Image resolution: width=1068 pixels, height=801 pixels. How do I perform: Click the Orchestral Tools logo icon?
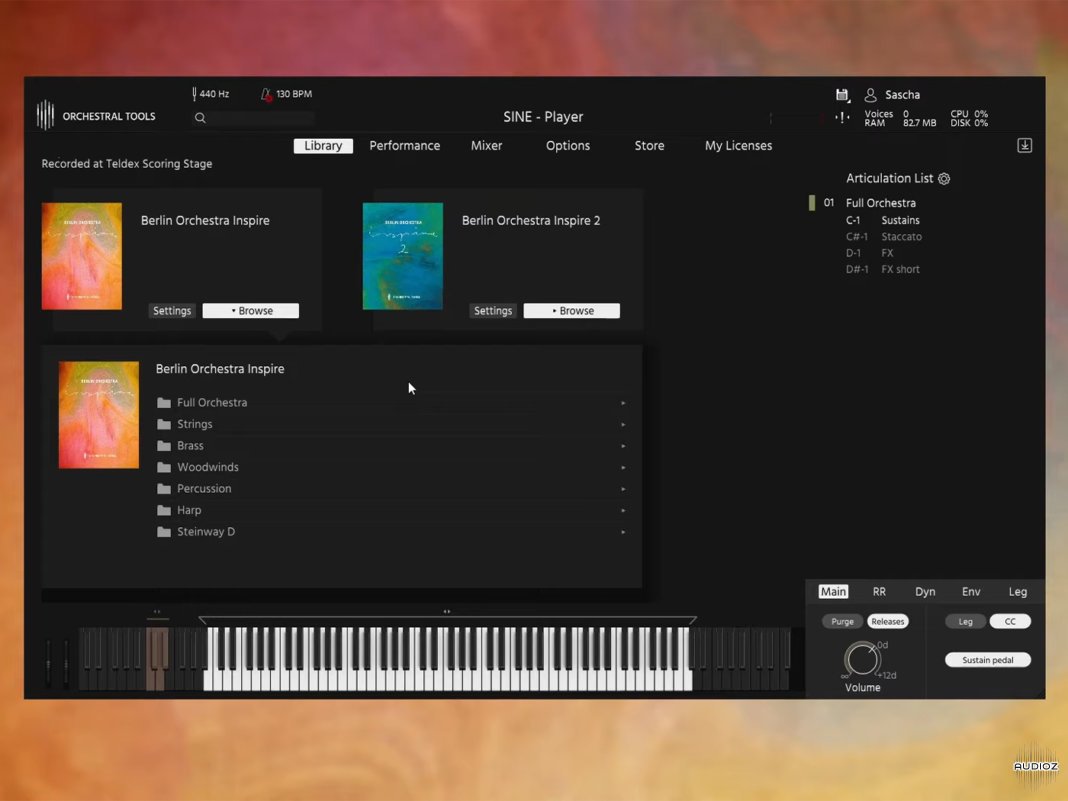(45, 115)
